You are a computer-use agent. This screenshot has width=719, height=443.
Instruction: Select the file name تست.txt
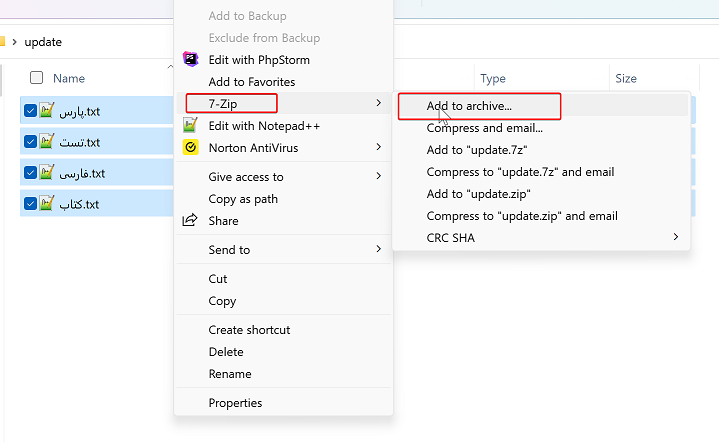pyautogui.click(x=79, y=142)
